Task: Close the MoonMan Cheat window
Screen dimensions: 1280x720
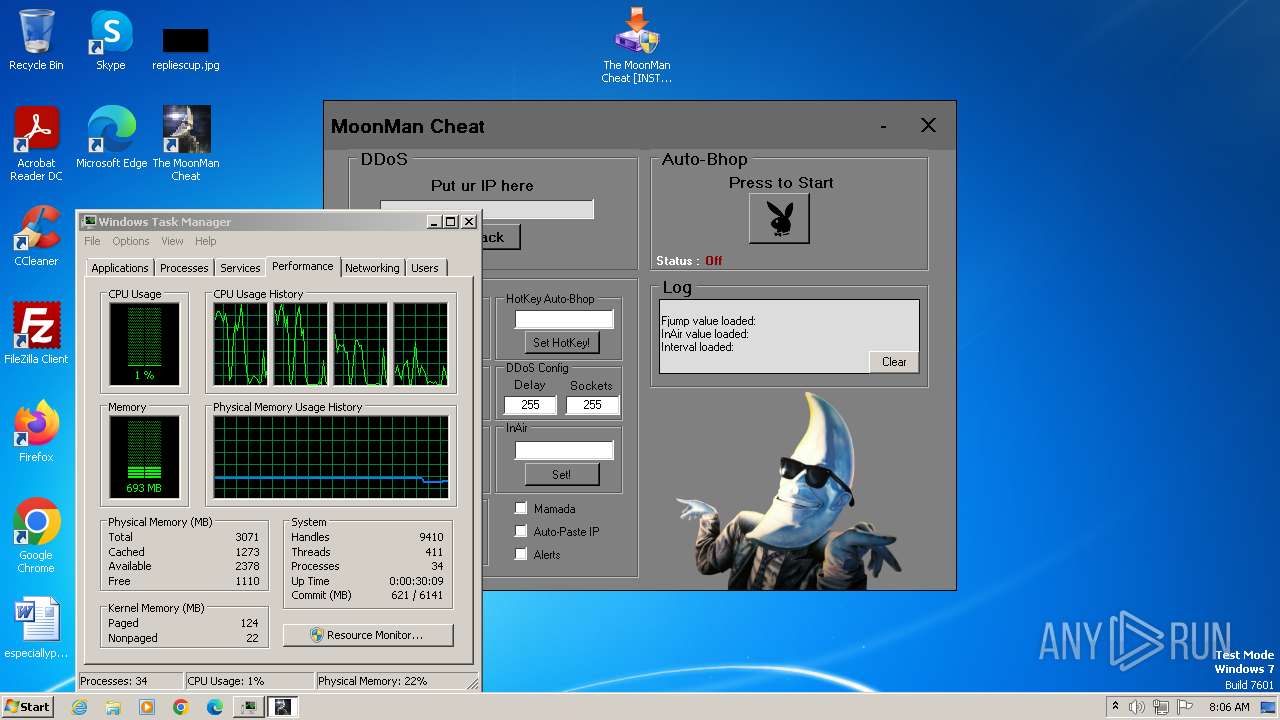Action: click(928, 125)
